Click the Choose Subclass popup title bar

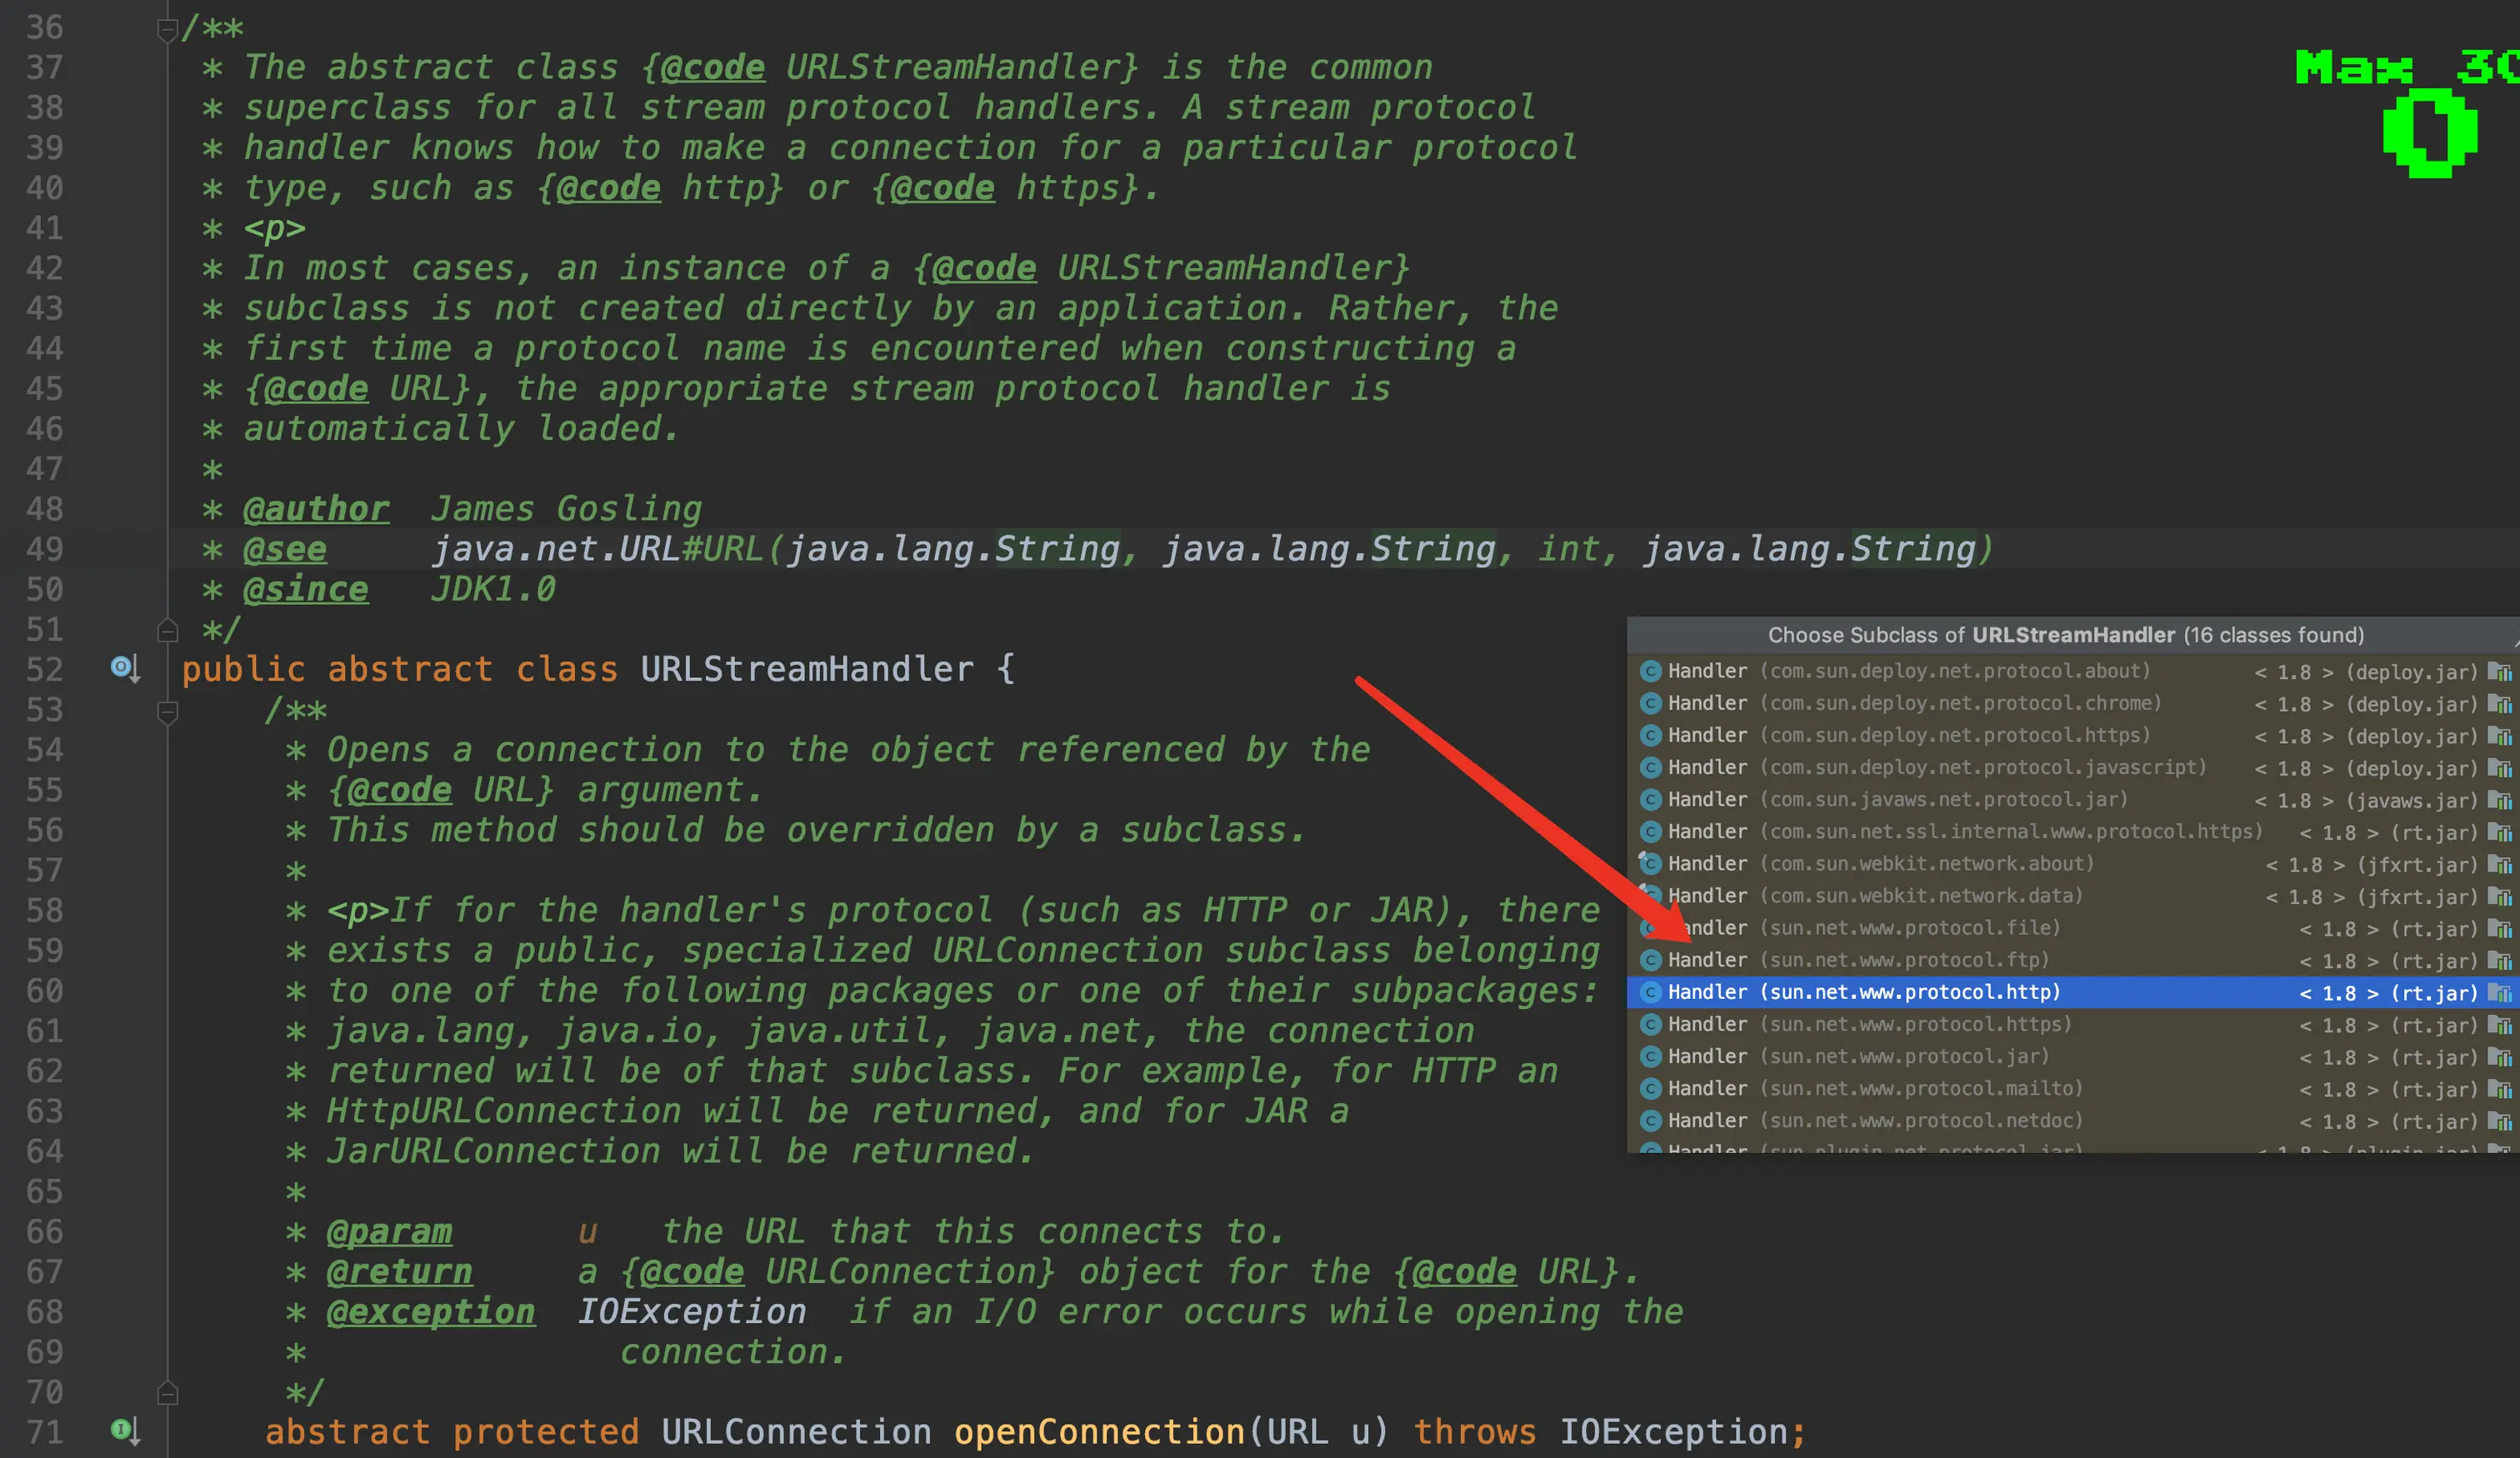click(2065, 635)
